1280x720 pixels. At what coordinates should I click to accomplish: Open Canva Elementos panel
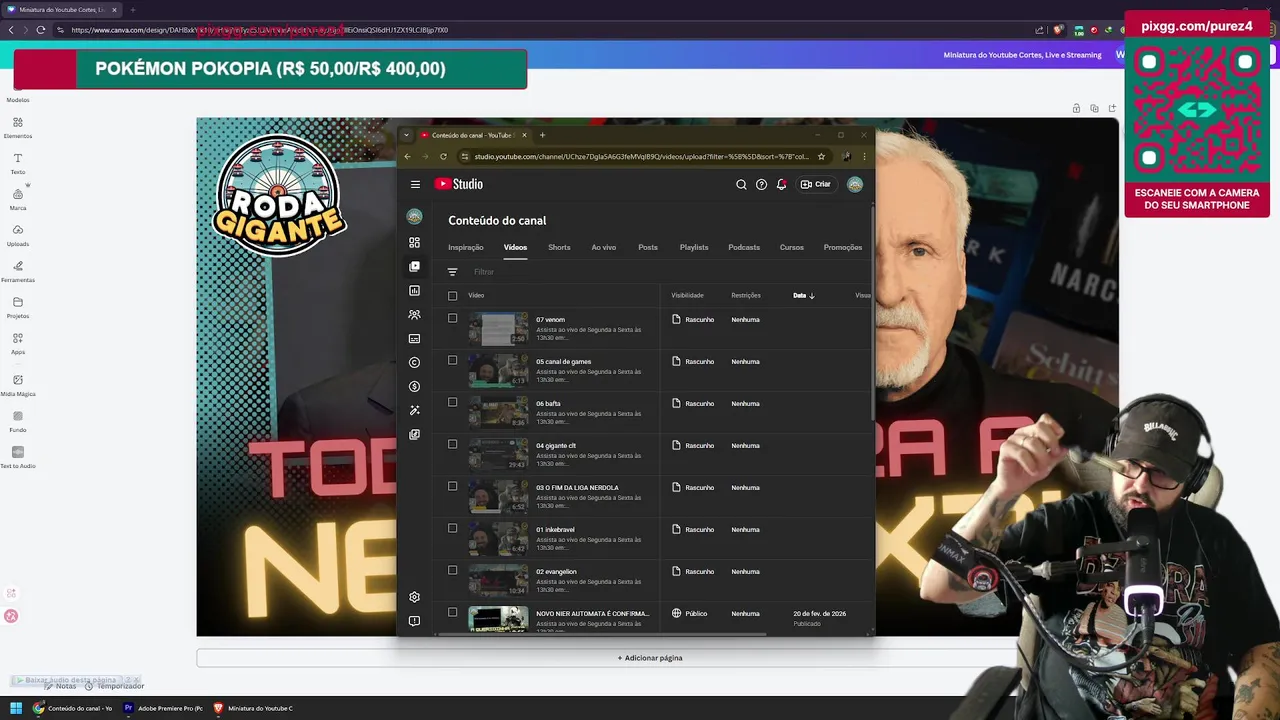(18, 127)
